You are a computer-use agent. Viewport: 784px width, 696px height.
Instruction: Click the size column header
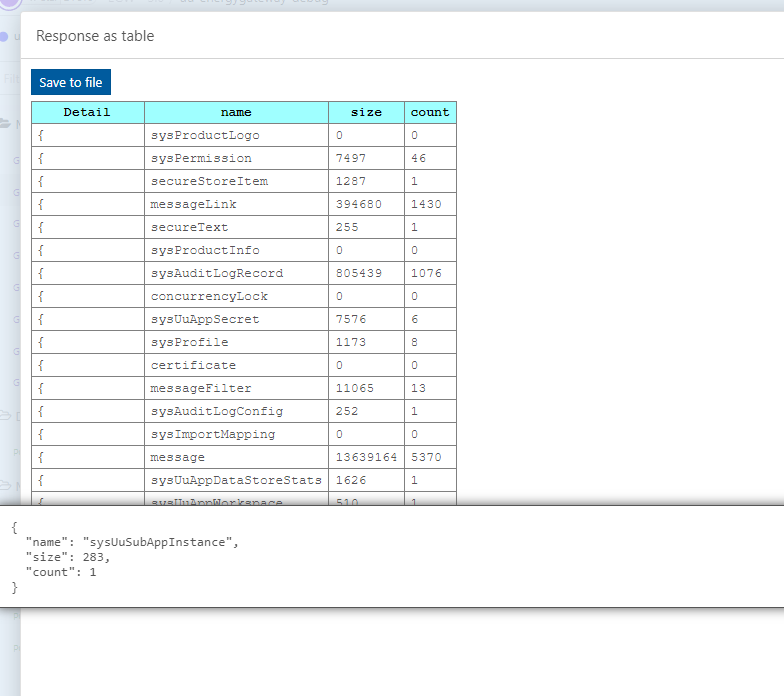366,112
